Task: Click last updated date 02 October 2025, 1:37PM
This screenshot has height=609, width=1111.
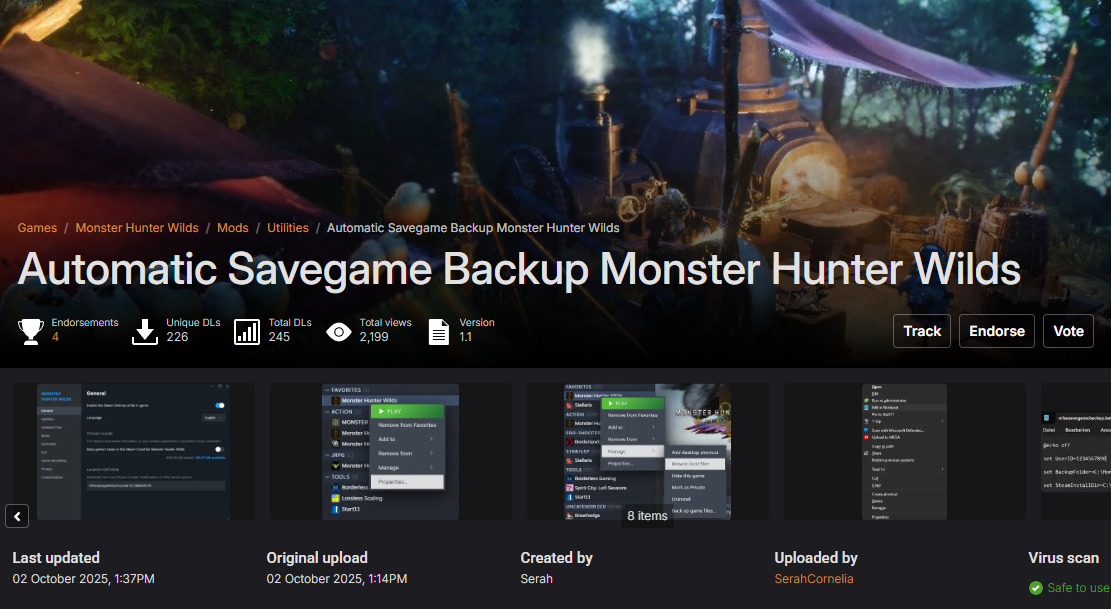Action: click(x=84, y=579)
